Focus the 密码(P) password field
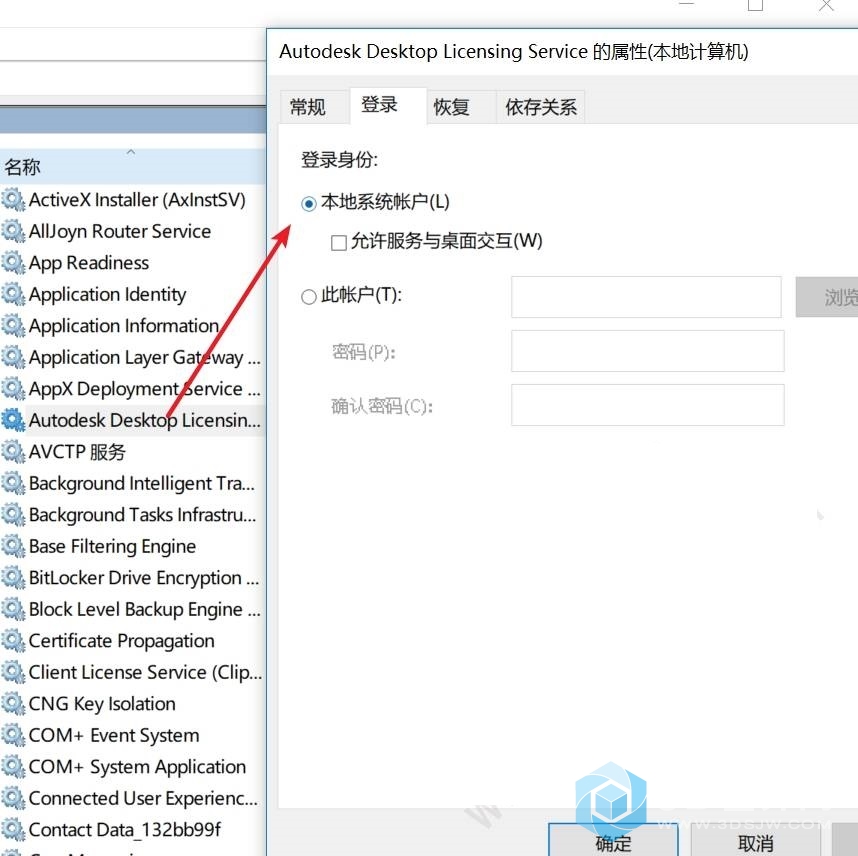Viewport: 858px width, 856px height. (648, 351)
